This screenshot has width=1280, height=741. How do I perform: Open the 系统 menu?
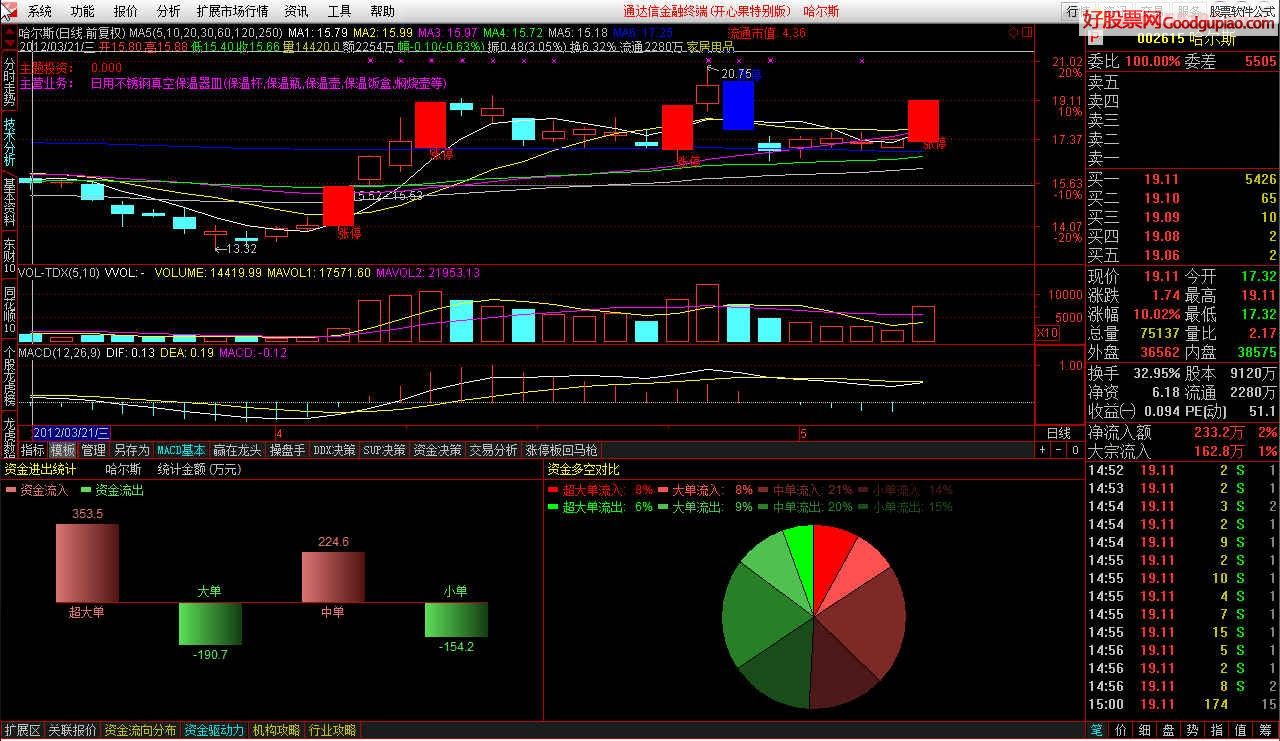[x=40, y=11]
